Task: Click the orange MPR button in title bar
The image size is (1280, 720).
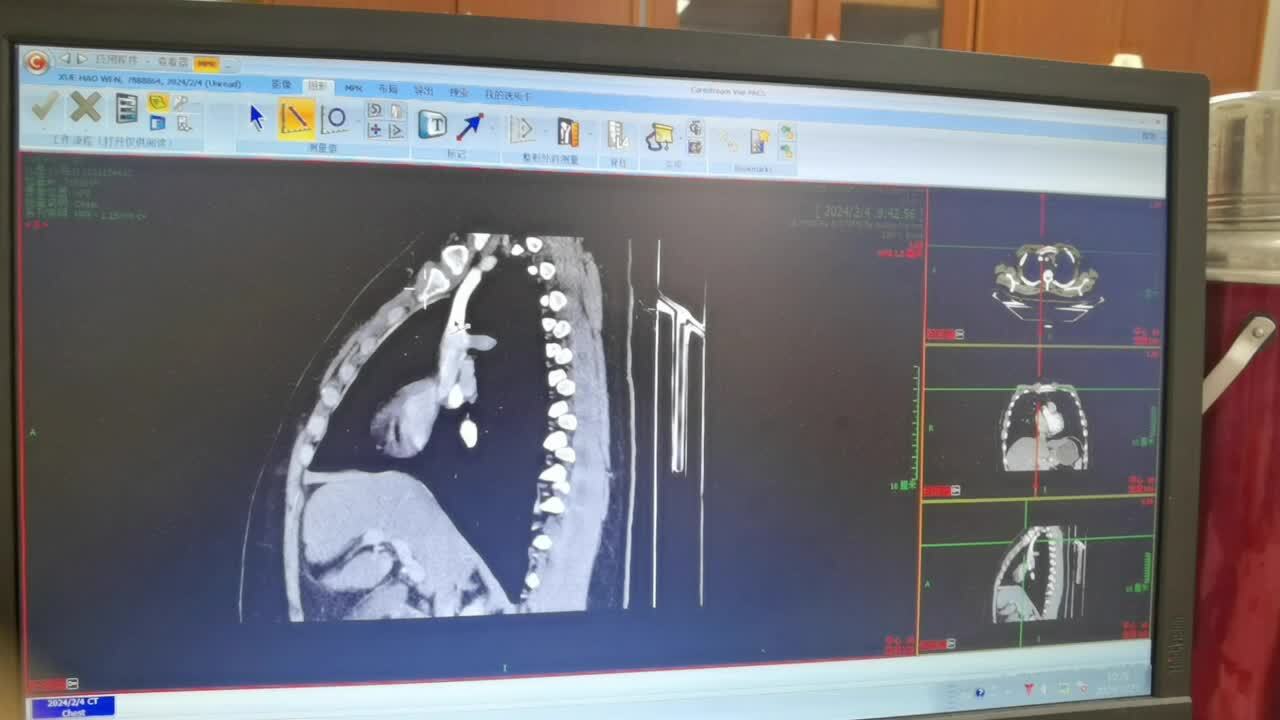Action: coord(207,63)
